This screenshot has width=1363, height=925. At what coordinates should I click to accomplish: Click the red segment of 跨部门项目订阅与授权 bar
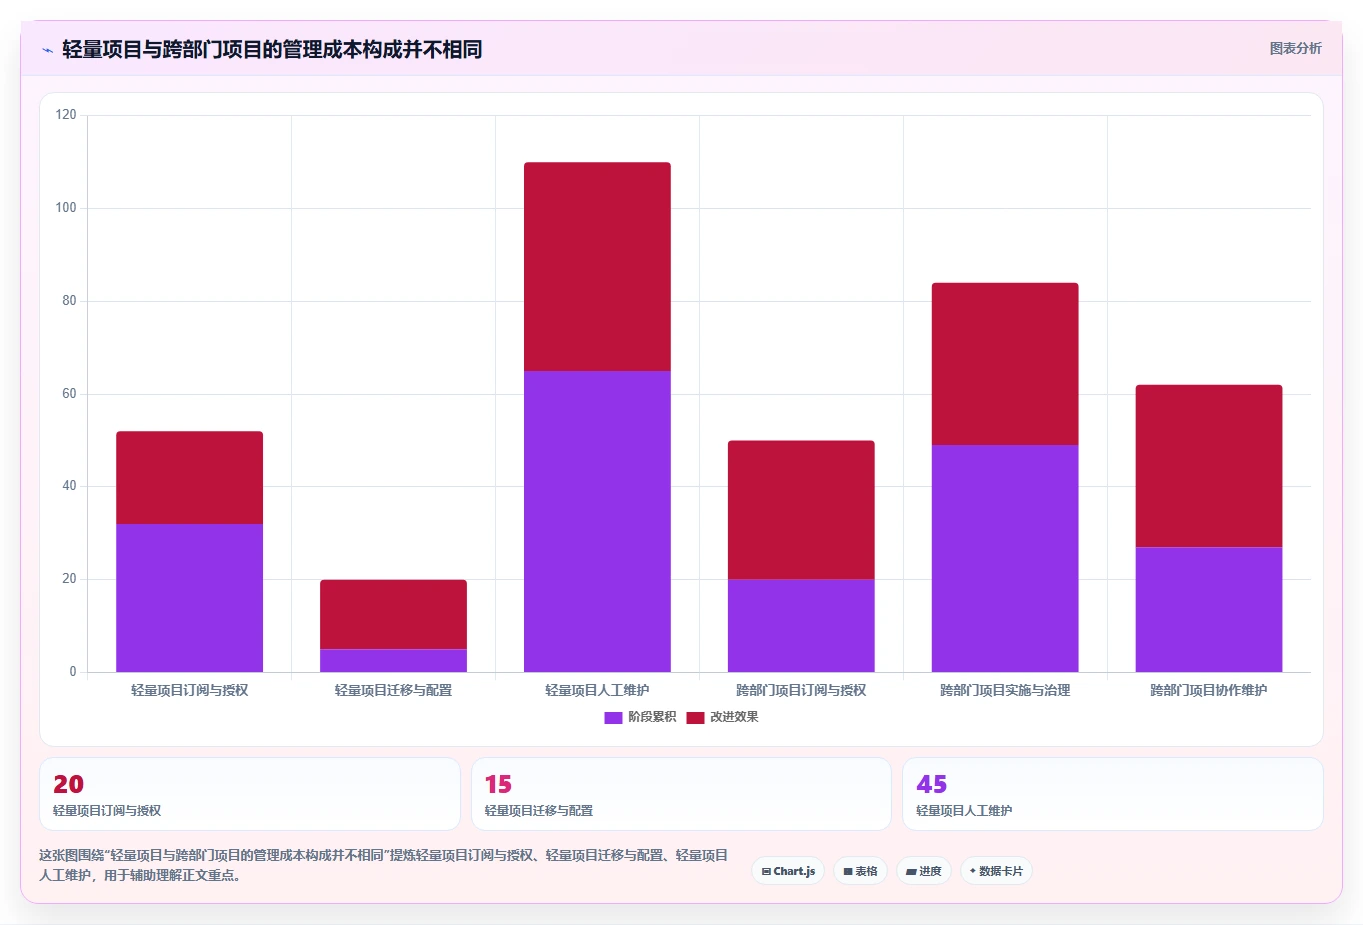click(x=801, y=510)
